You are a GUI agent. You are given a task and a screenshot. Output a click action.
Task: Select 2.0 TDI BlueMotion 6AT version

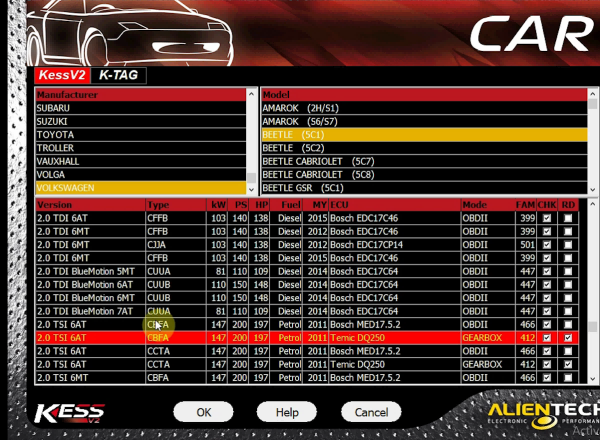pos(307,285)
